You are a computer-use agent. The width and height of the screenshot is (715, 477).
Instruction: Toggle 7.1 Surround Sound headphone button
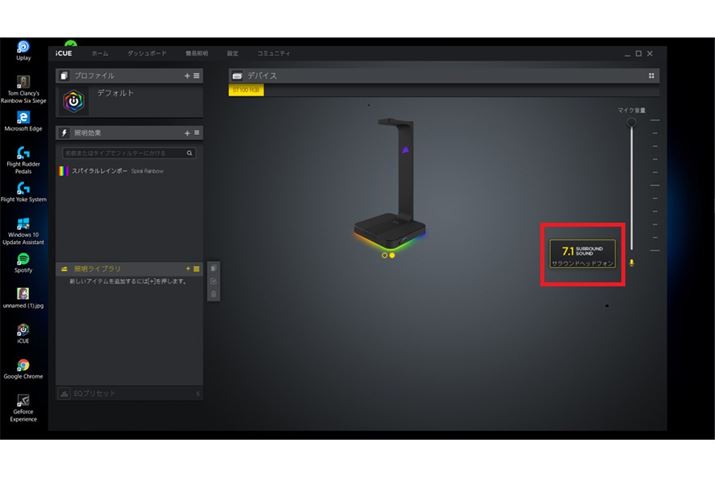582,254
